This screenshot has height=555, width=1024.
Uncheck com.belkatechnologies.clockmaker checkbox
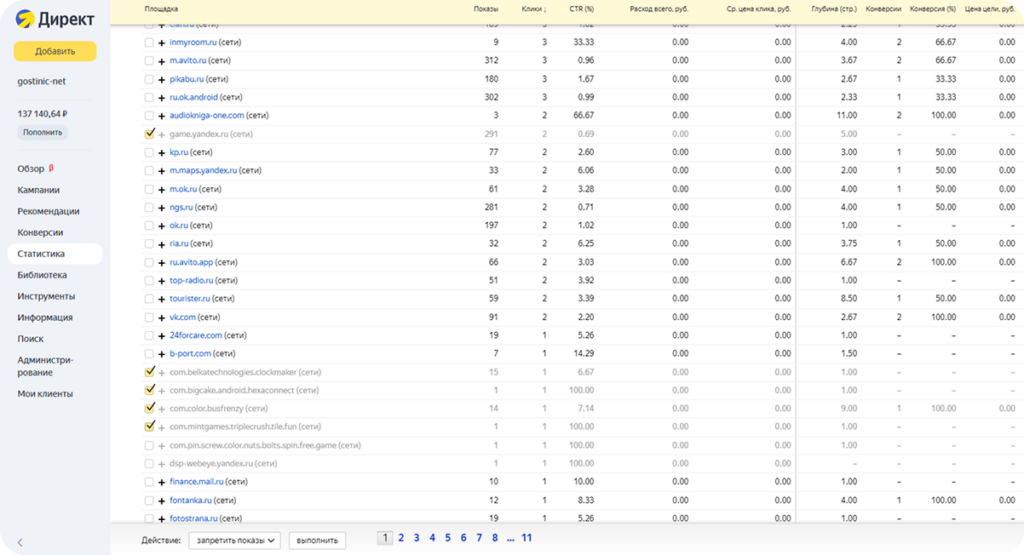tap(149, 372)
